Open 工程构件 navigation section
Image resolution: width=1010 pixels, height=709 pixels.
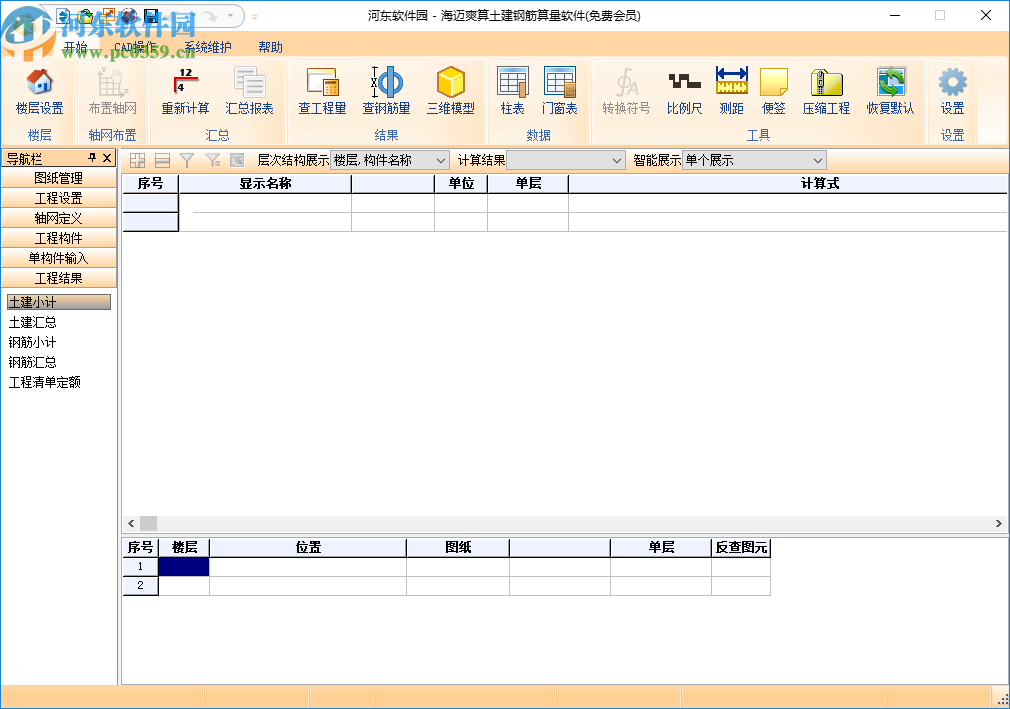[x=59, y=238]
